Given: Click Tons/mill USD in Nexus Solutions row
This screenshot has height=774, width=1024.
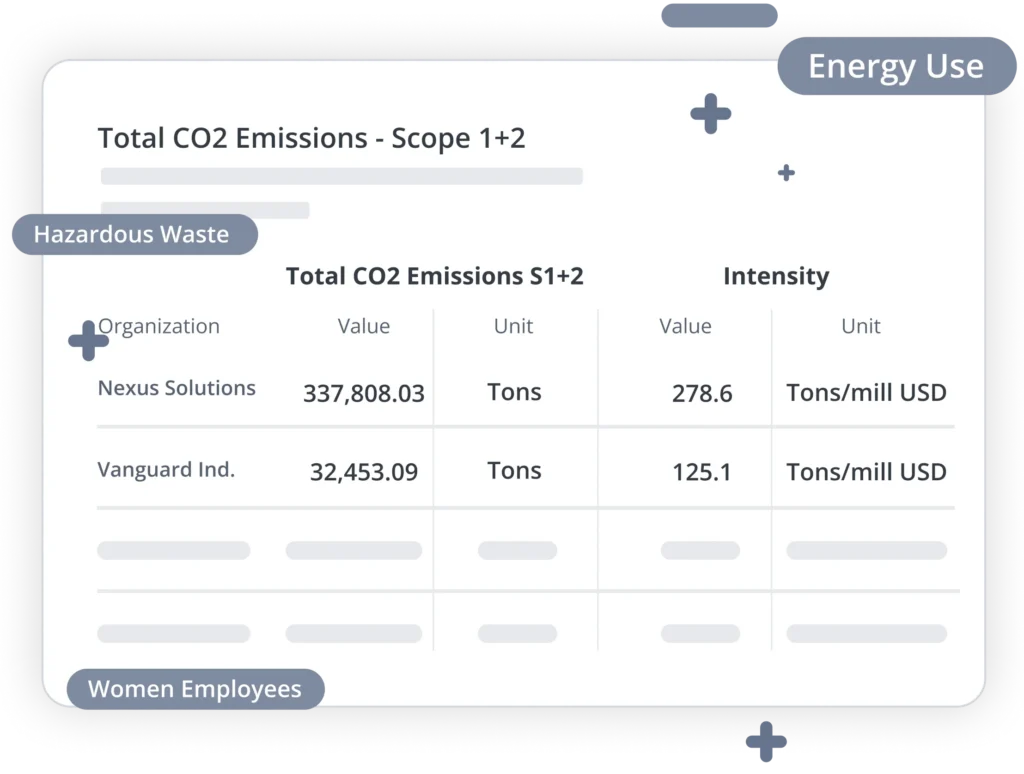Looking at the screenshot, I should (866, 393).
